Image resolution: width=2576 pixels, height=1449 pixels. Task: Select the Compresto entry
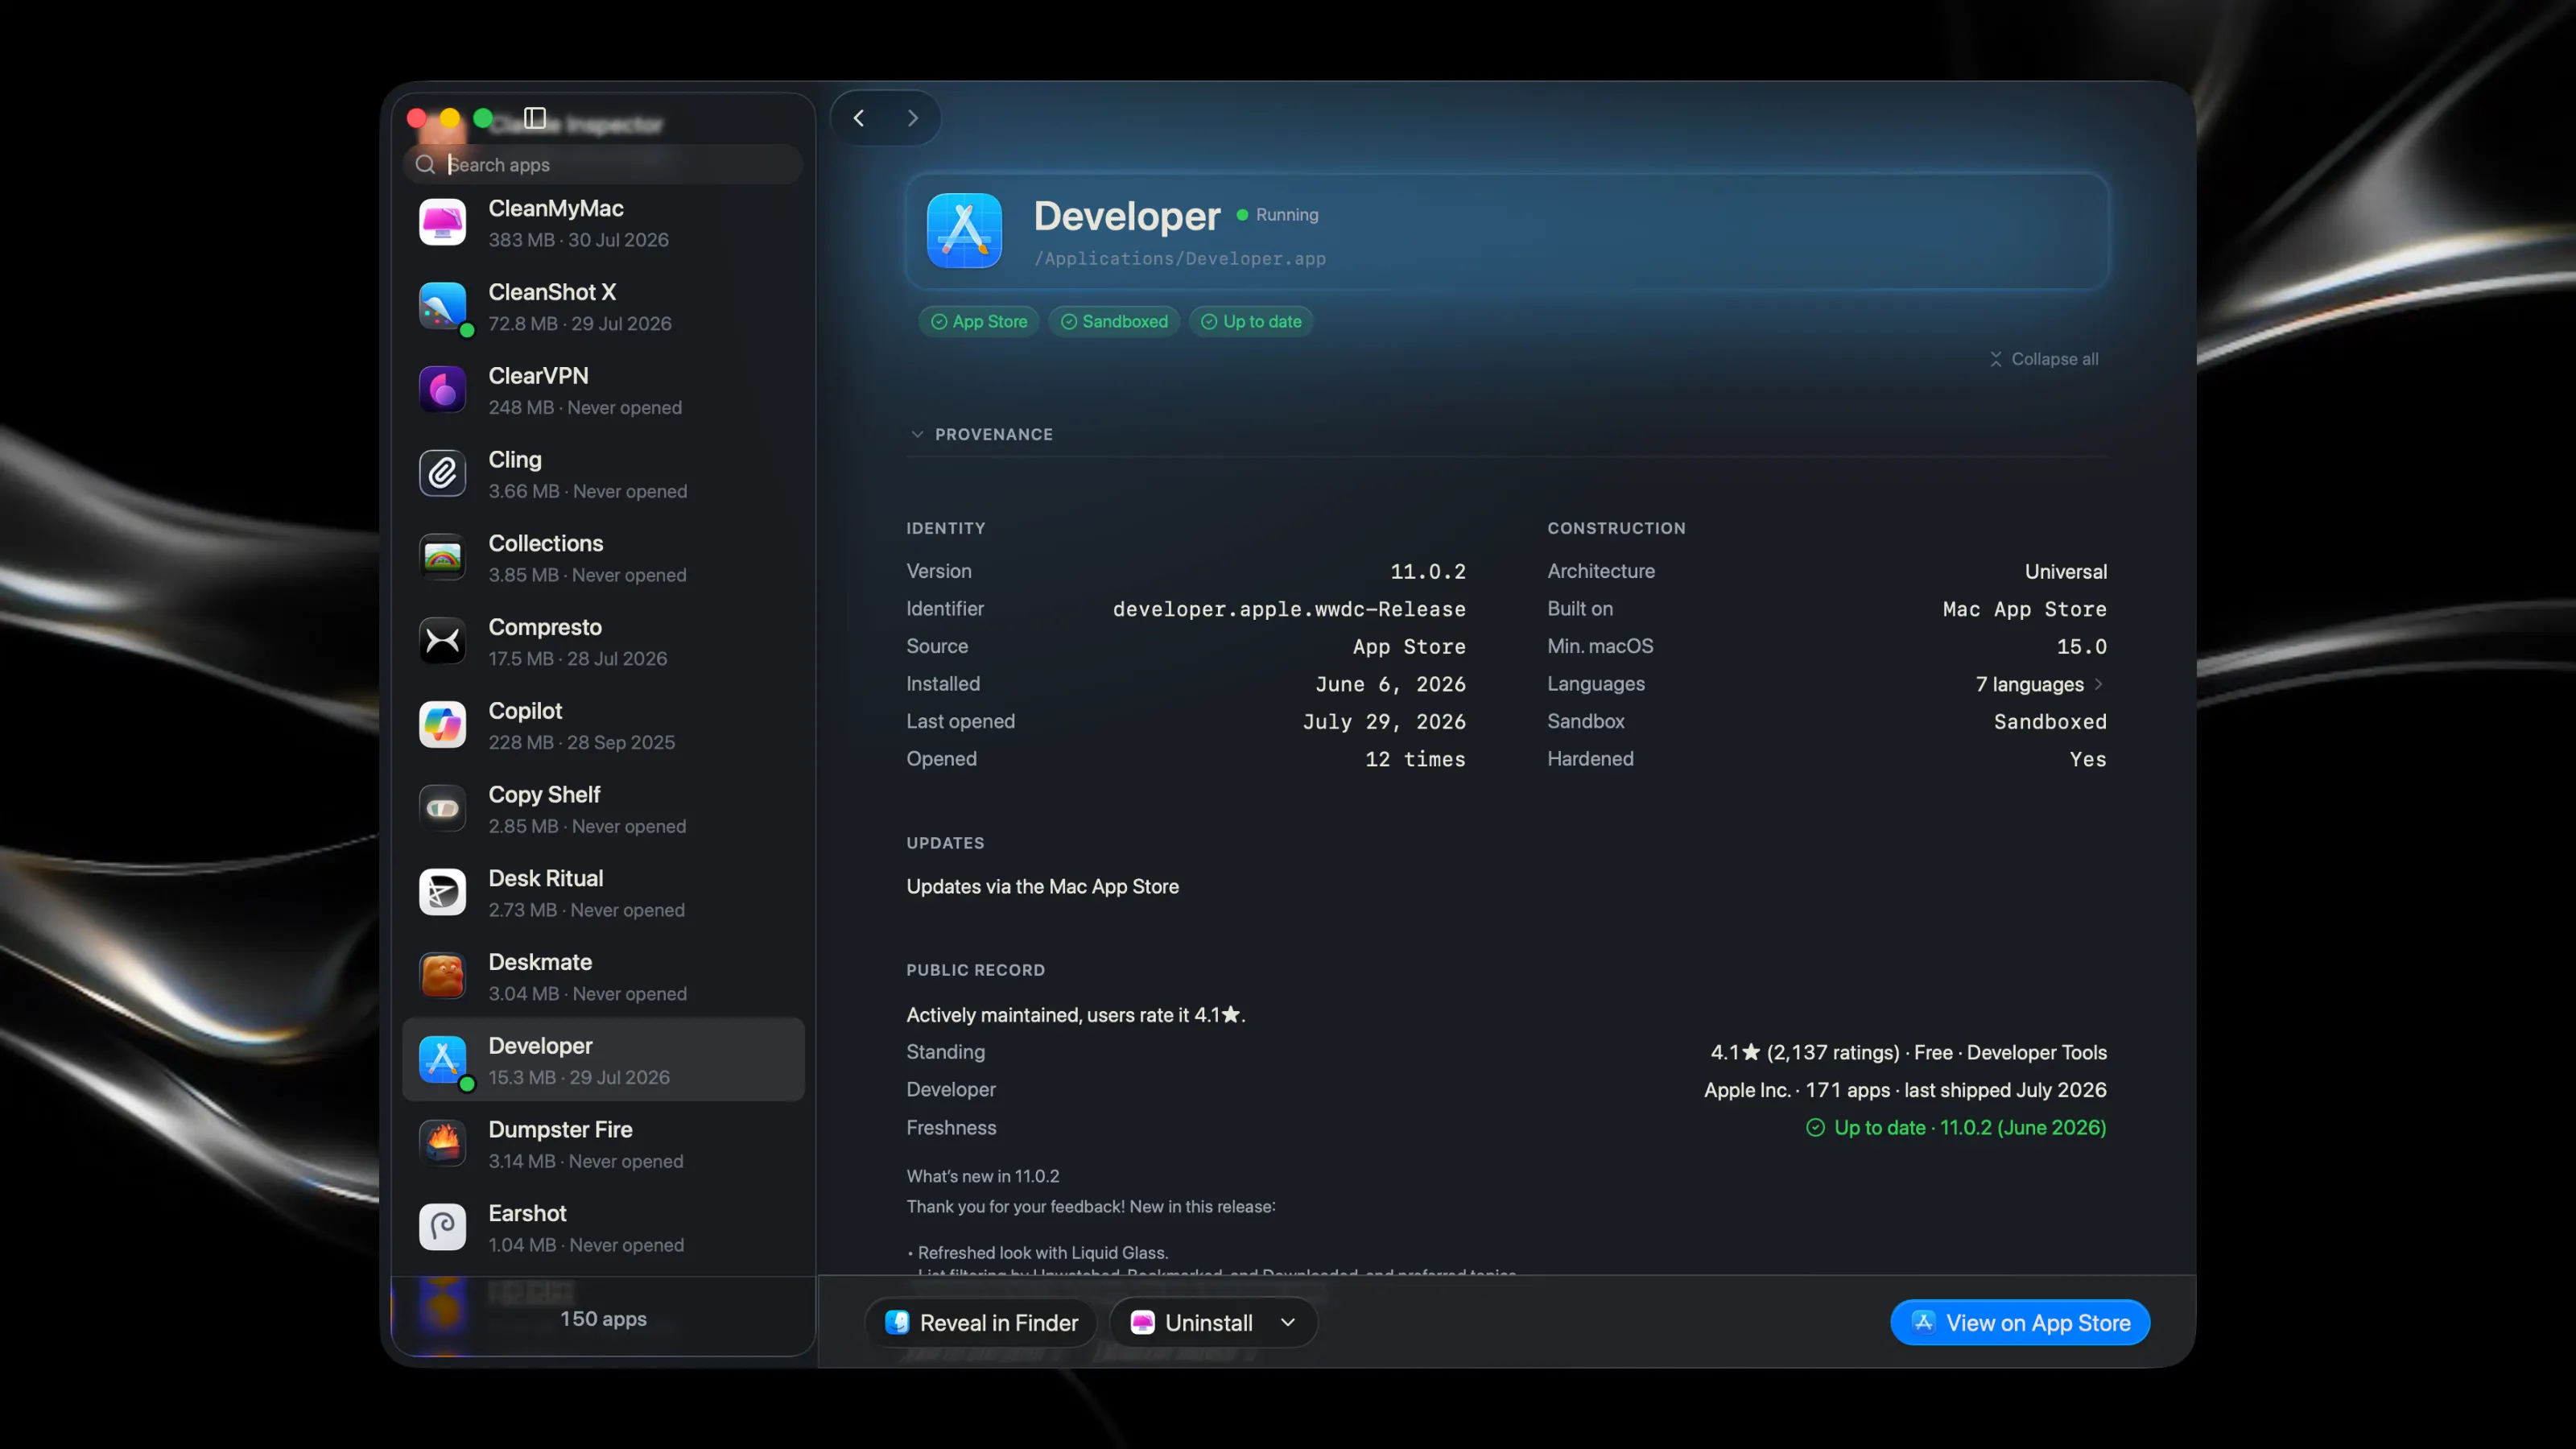[603, 642]
